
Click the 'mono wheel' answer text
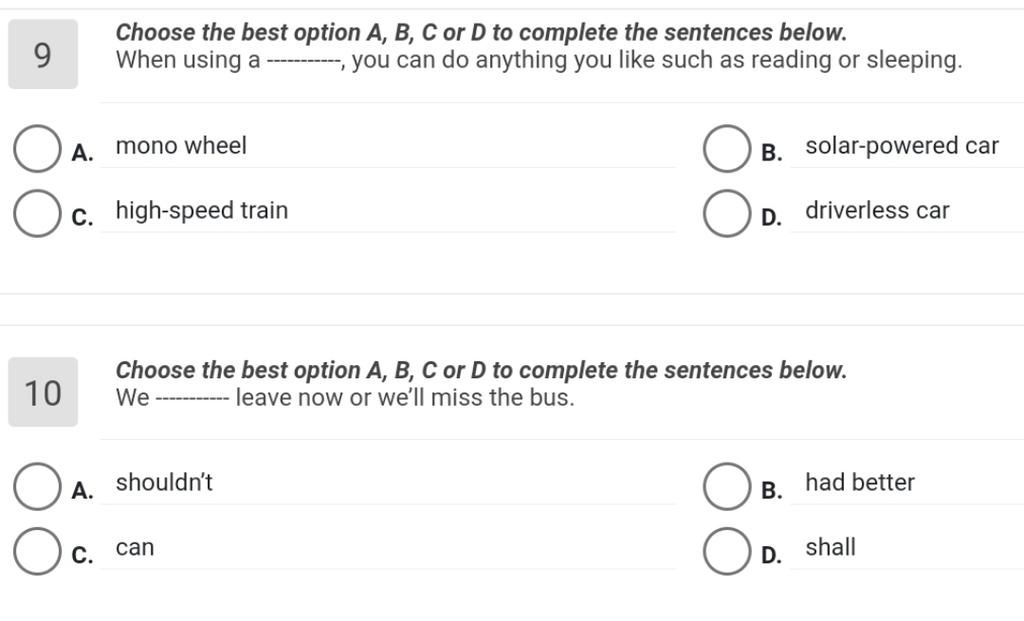pyautogui.click(x=181, y=146)
